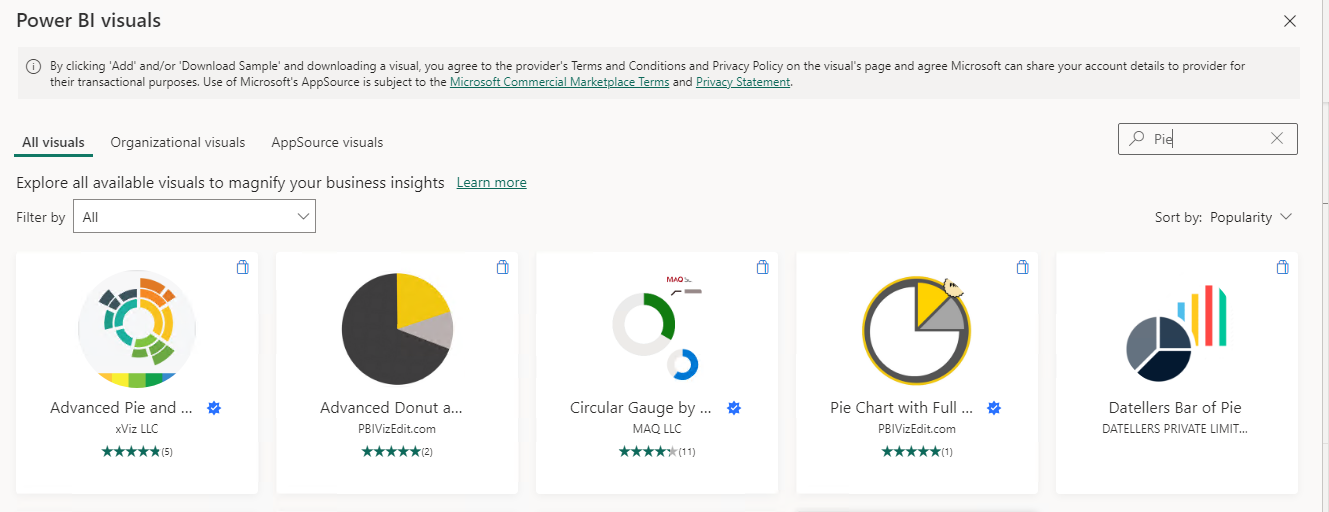The height and width of the screenshot is (512, 1329).
Task: Click the bag icon on Datellers Bar of Pie card
Action: tap(1283, 267)
